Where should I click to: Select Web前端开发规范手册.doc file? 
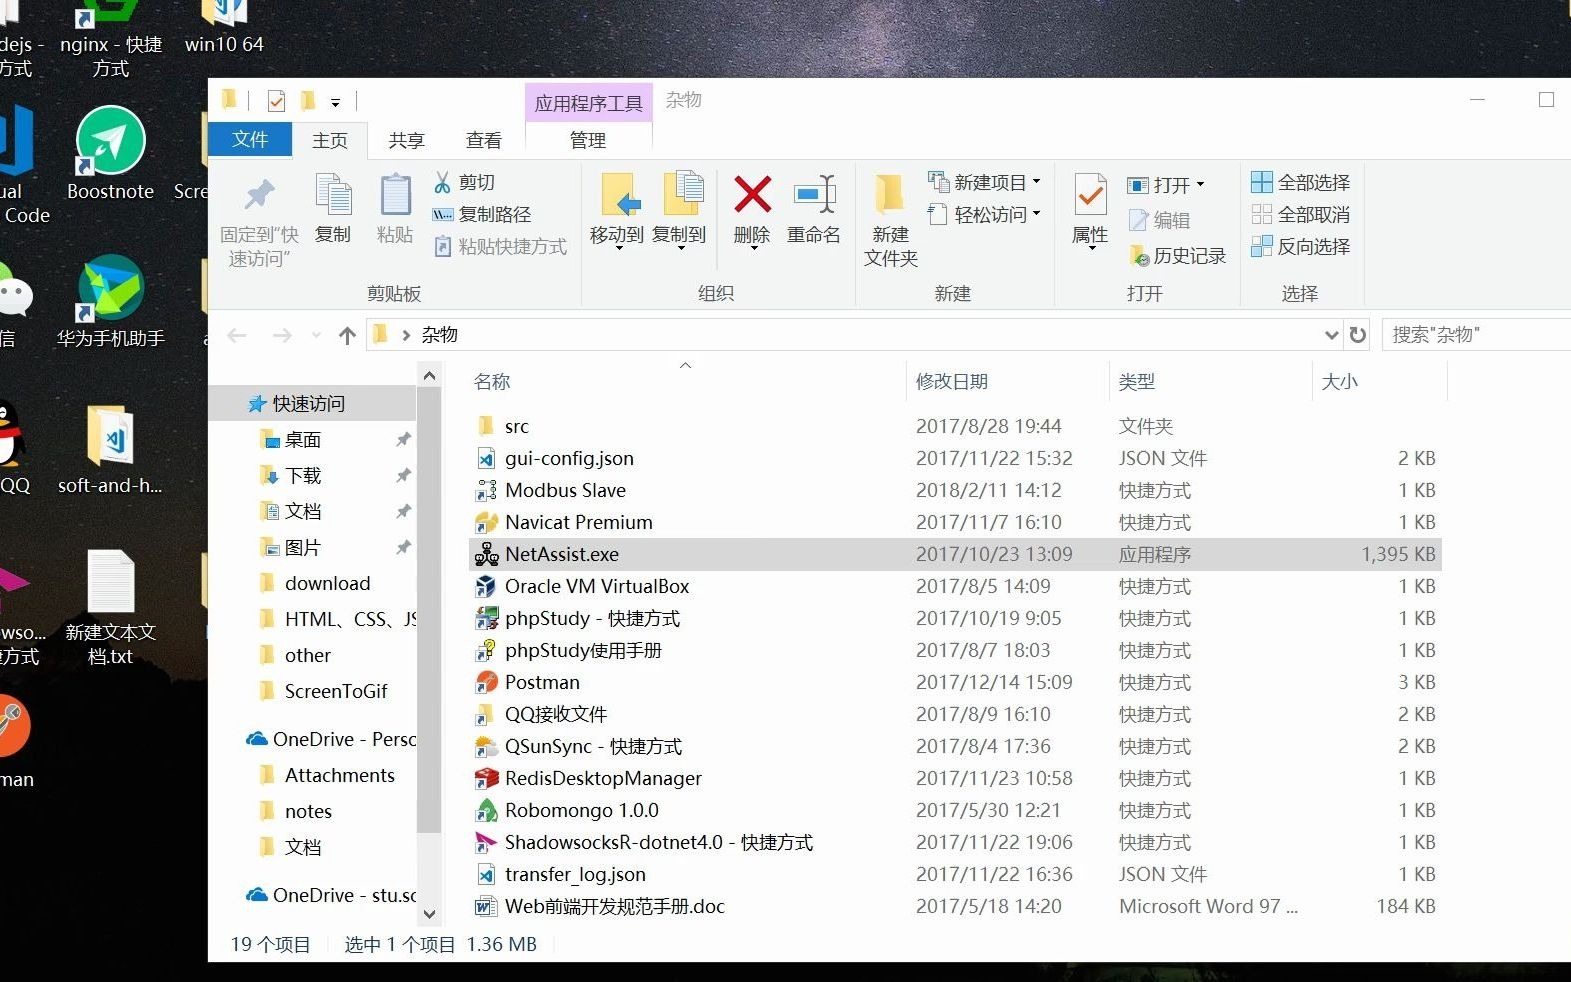[615, 906]
